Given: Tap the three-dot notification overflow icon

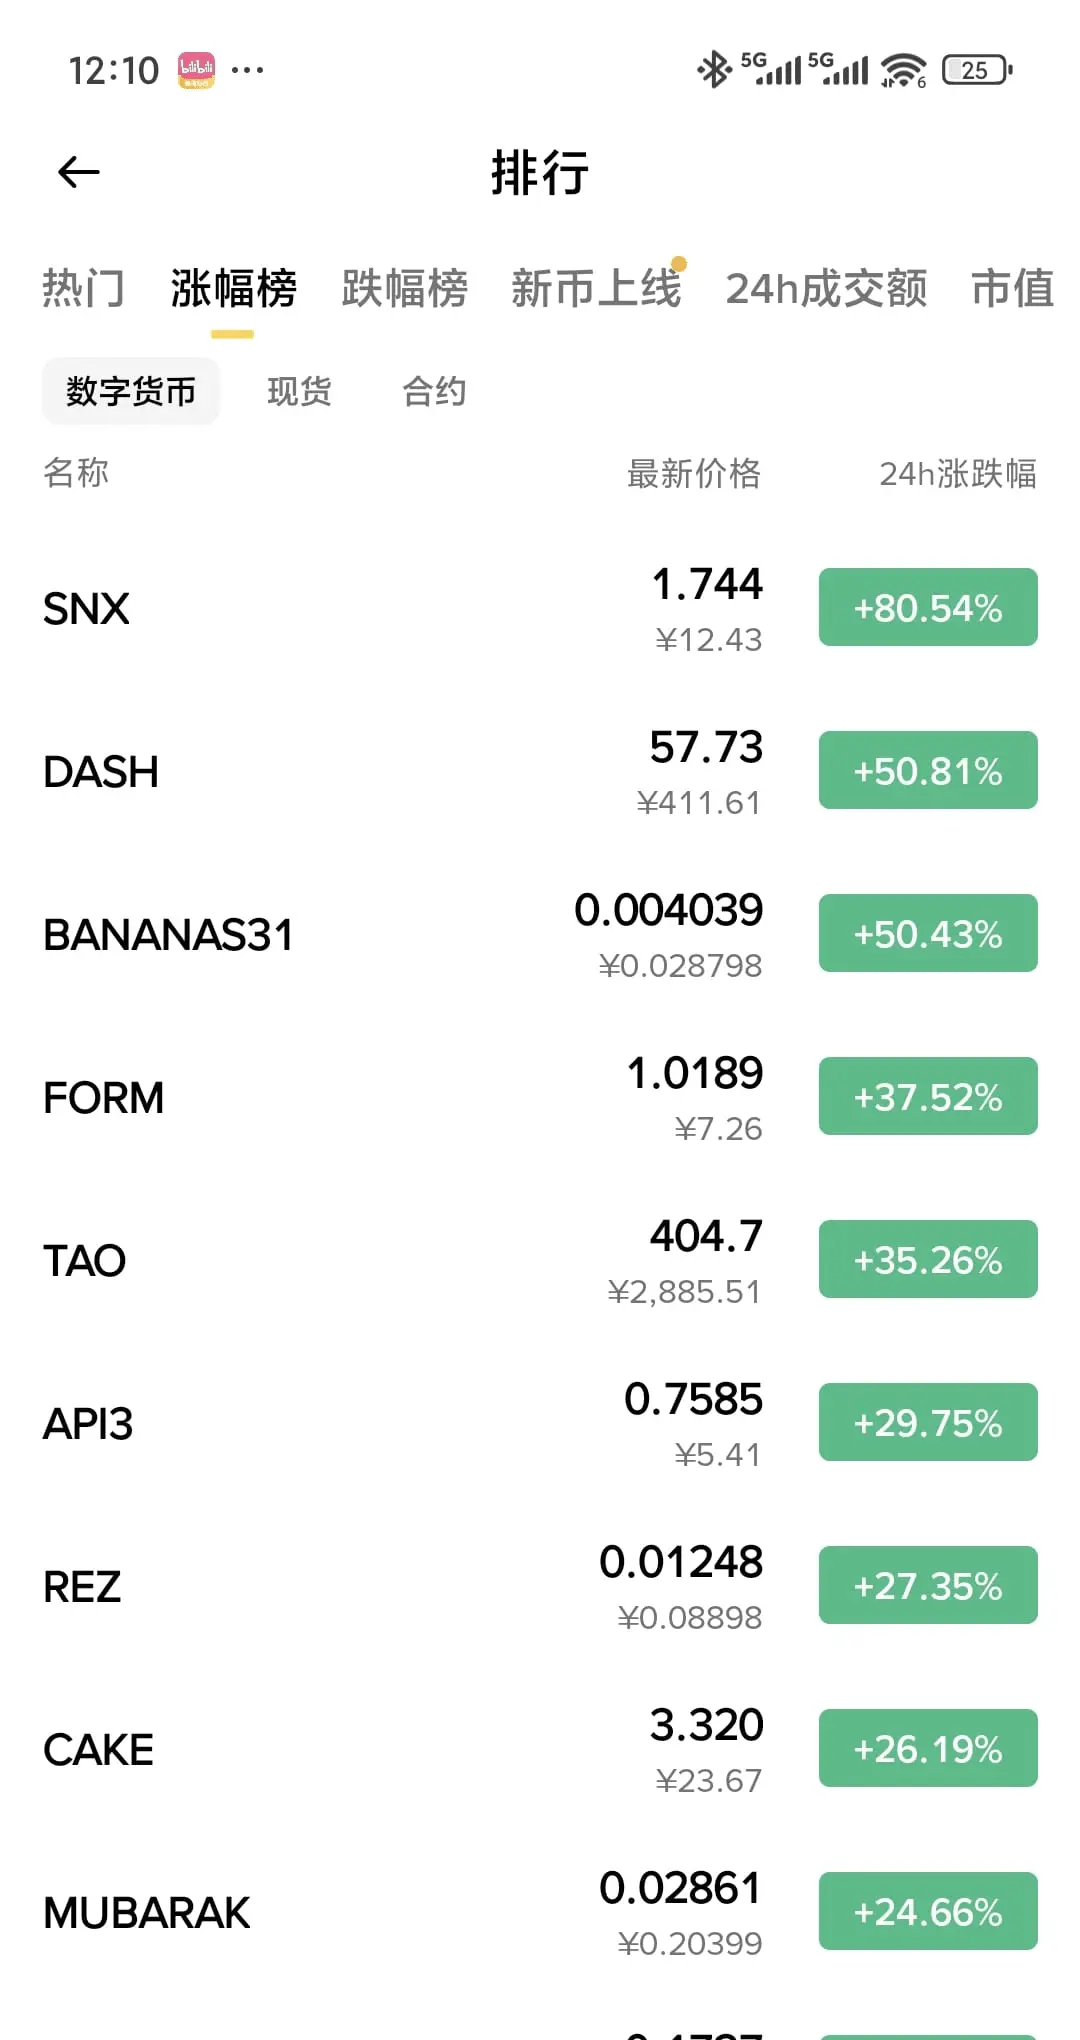Looking at the screenshot, I should click(x=247, y=70).
